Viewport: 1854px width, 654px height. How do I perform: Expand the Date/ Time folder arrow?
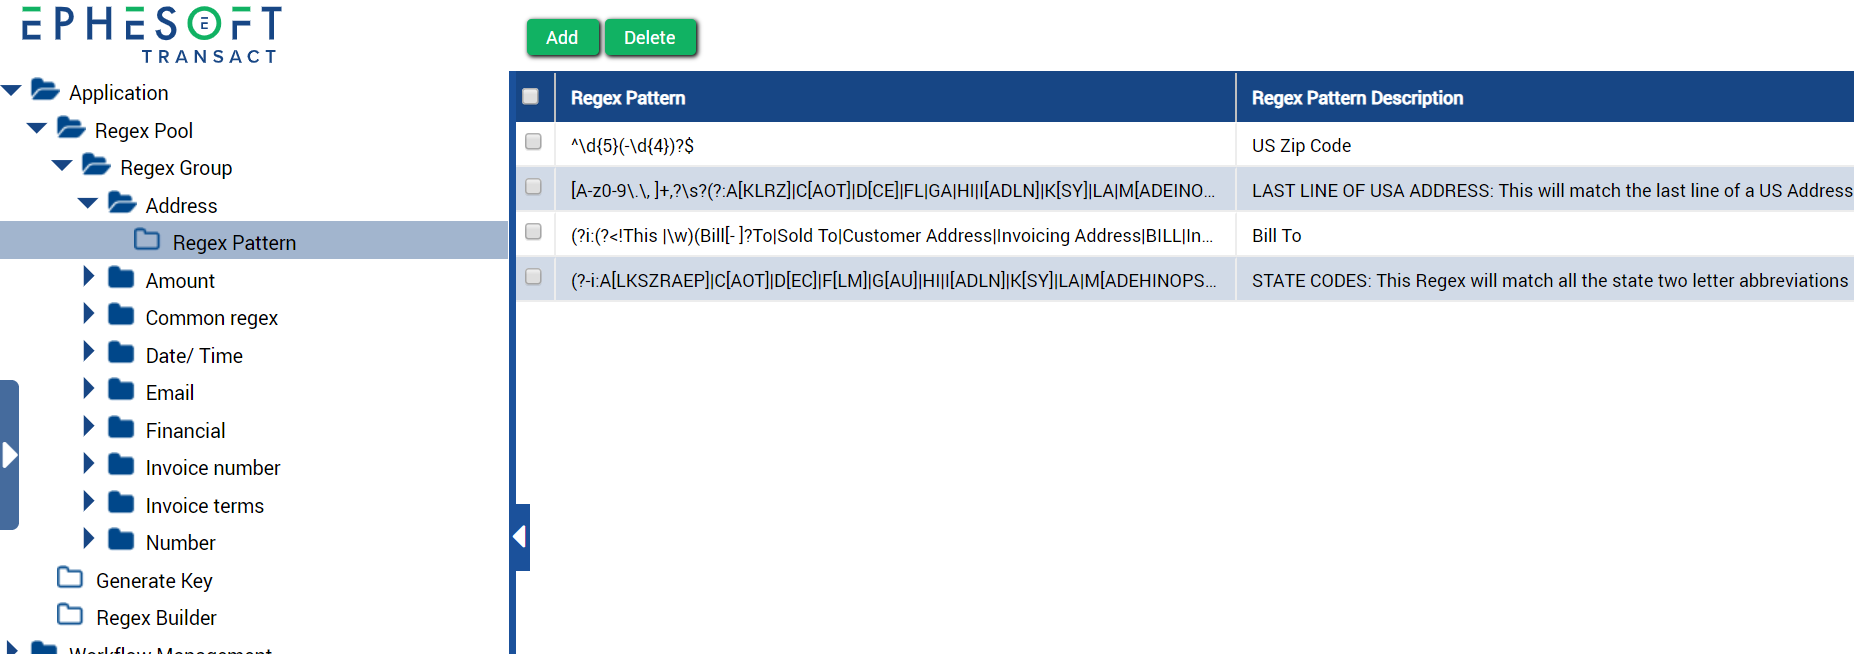89,352
